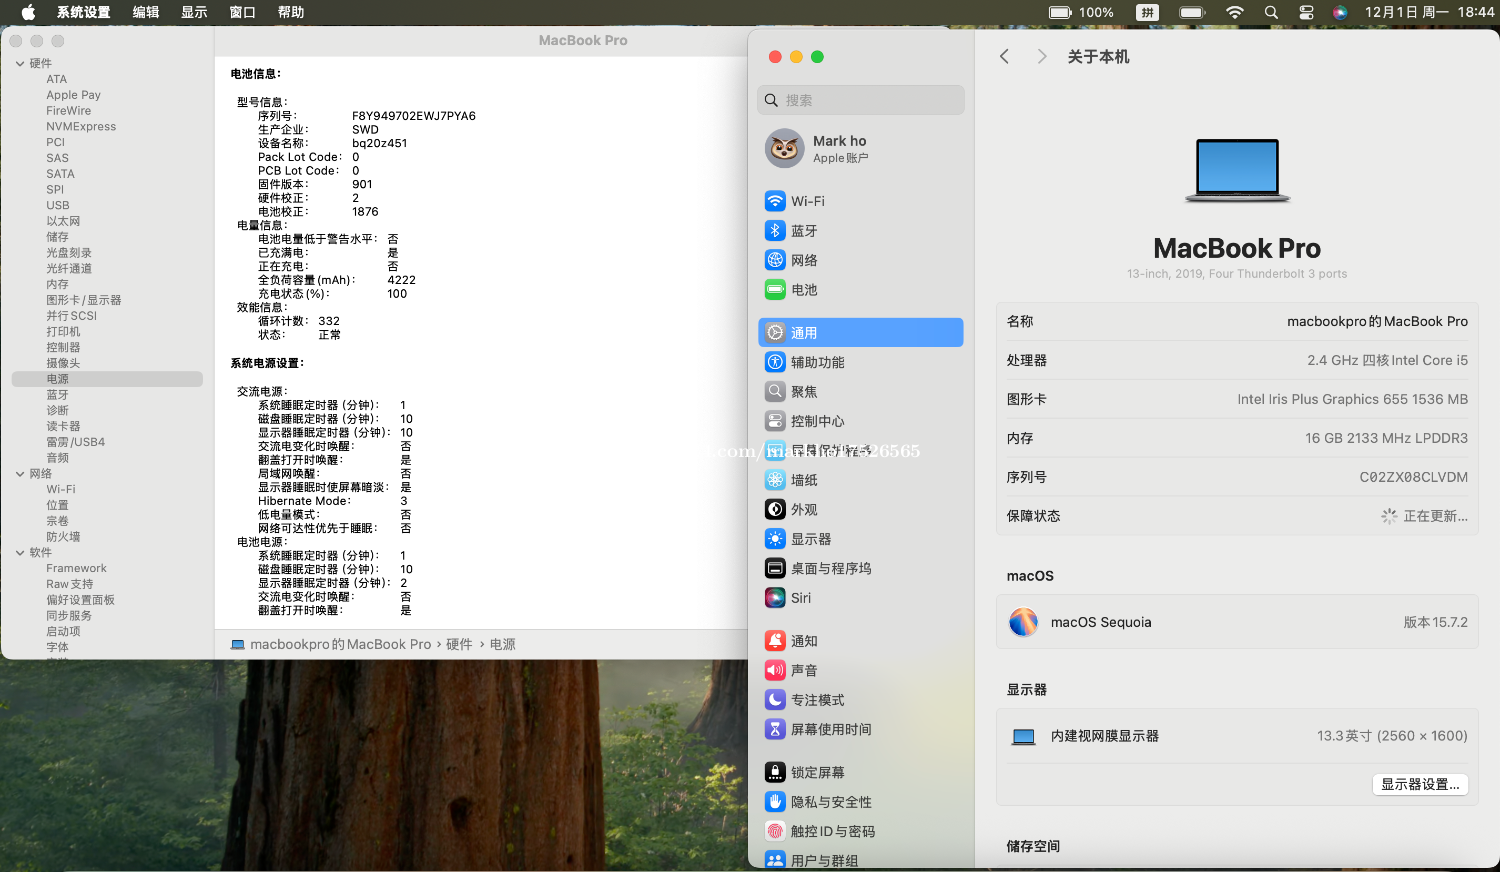Open the 窗口 (Window) menu
Viewport: 1500px width, 872px height.
tap(243, 13)
